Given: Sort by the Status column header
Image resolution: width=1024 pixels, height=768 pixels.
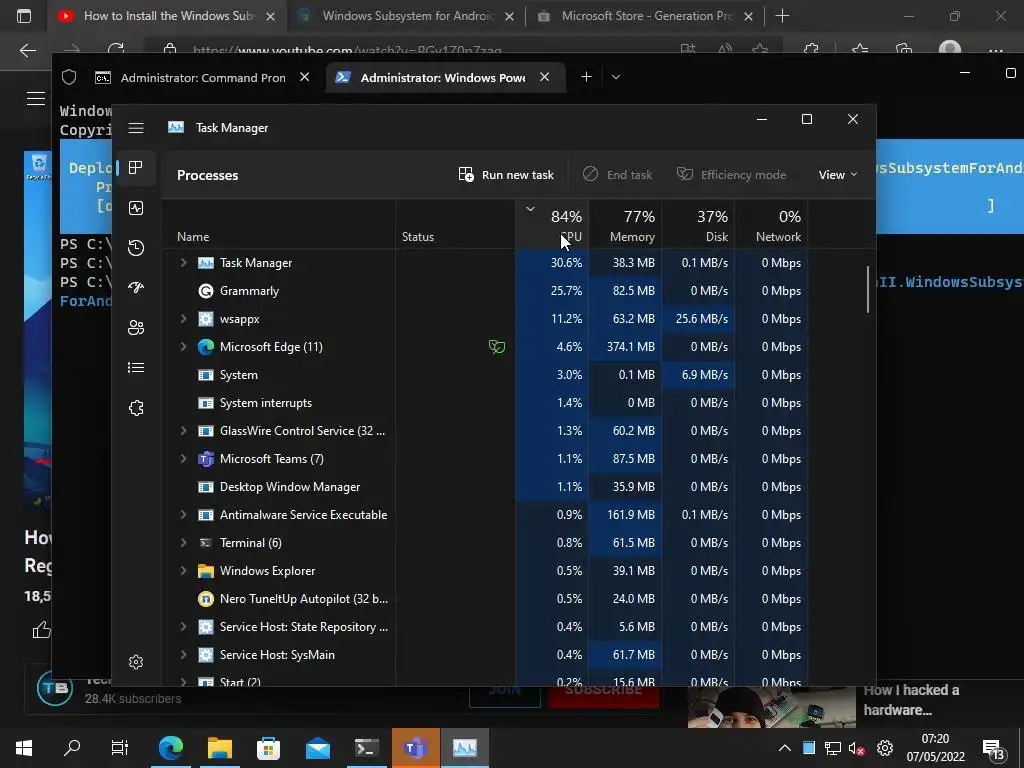Looking at the screenshot, I should 418,236.
